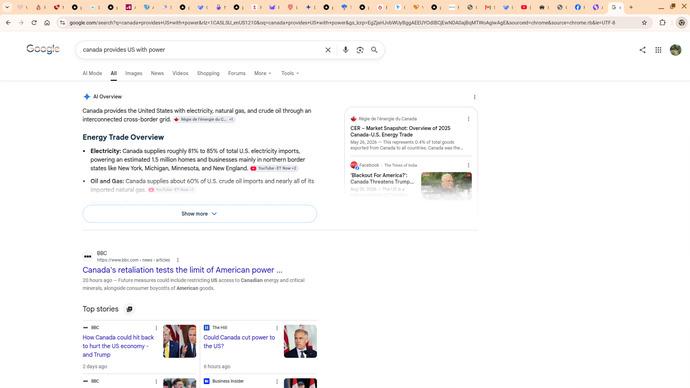Screen dimensions: 690x388
Task: Select the Shopping search tab
Action: pos(208,73)
